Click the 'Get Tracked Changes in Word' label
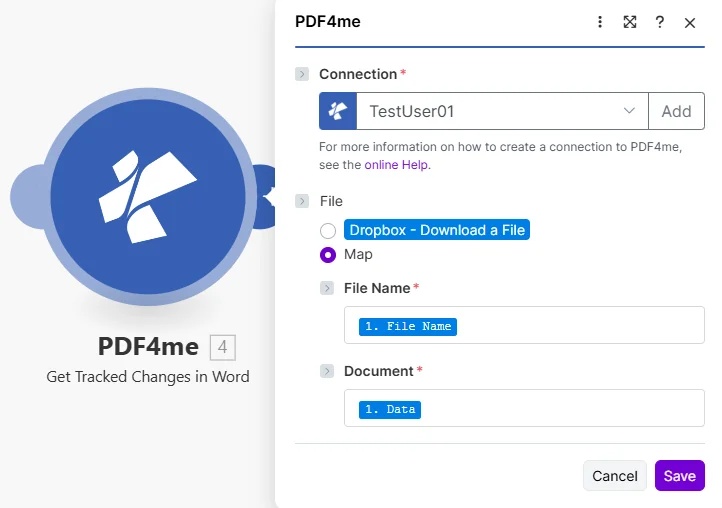722x508 pixels. [x=148, y=377]
